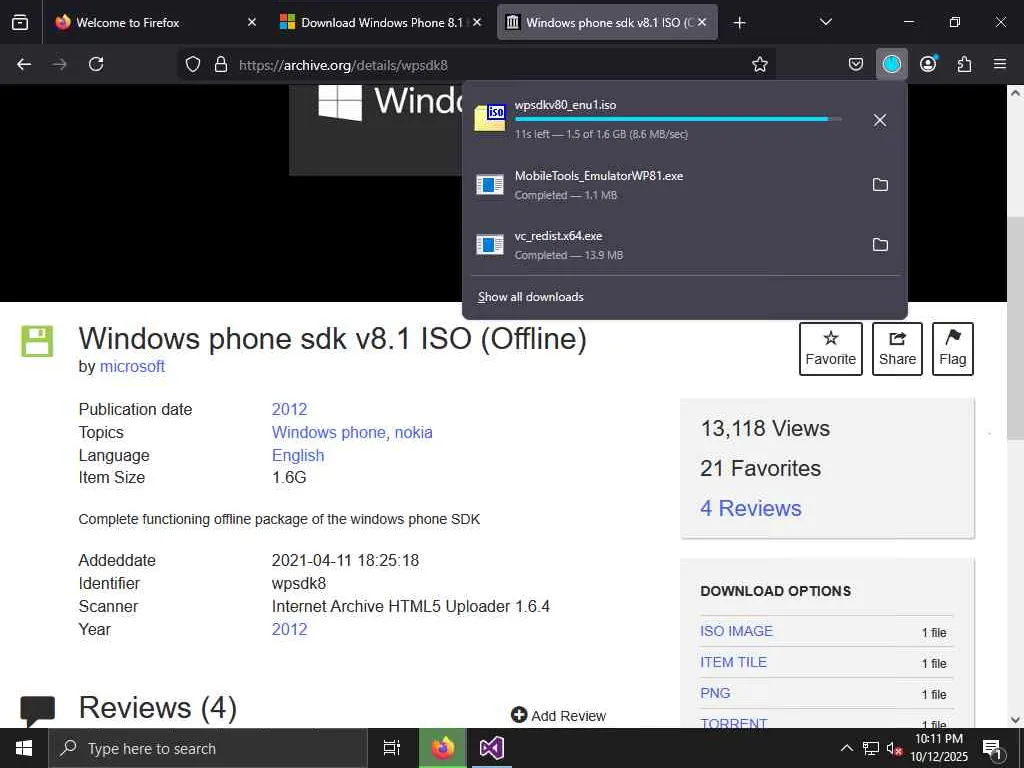
Task: Open Windows Start menu
Action: (x=24, y=748)
